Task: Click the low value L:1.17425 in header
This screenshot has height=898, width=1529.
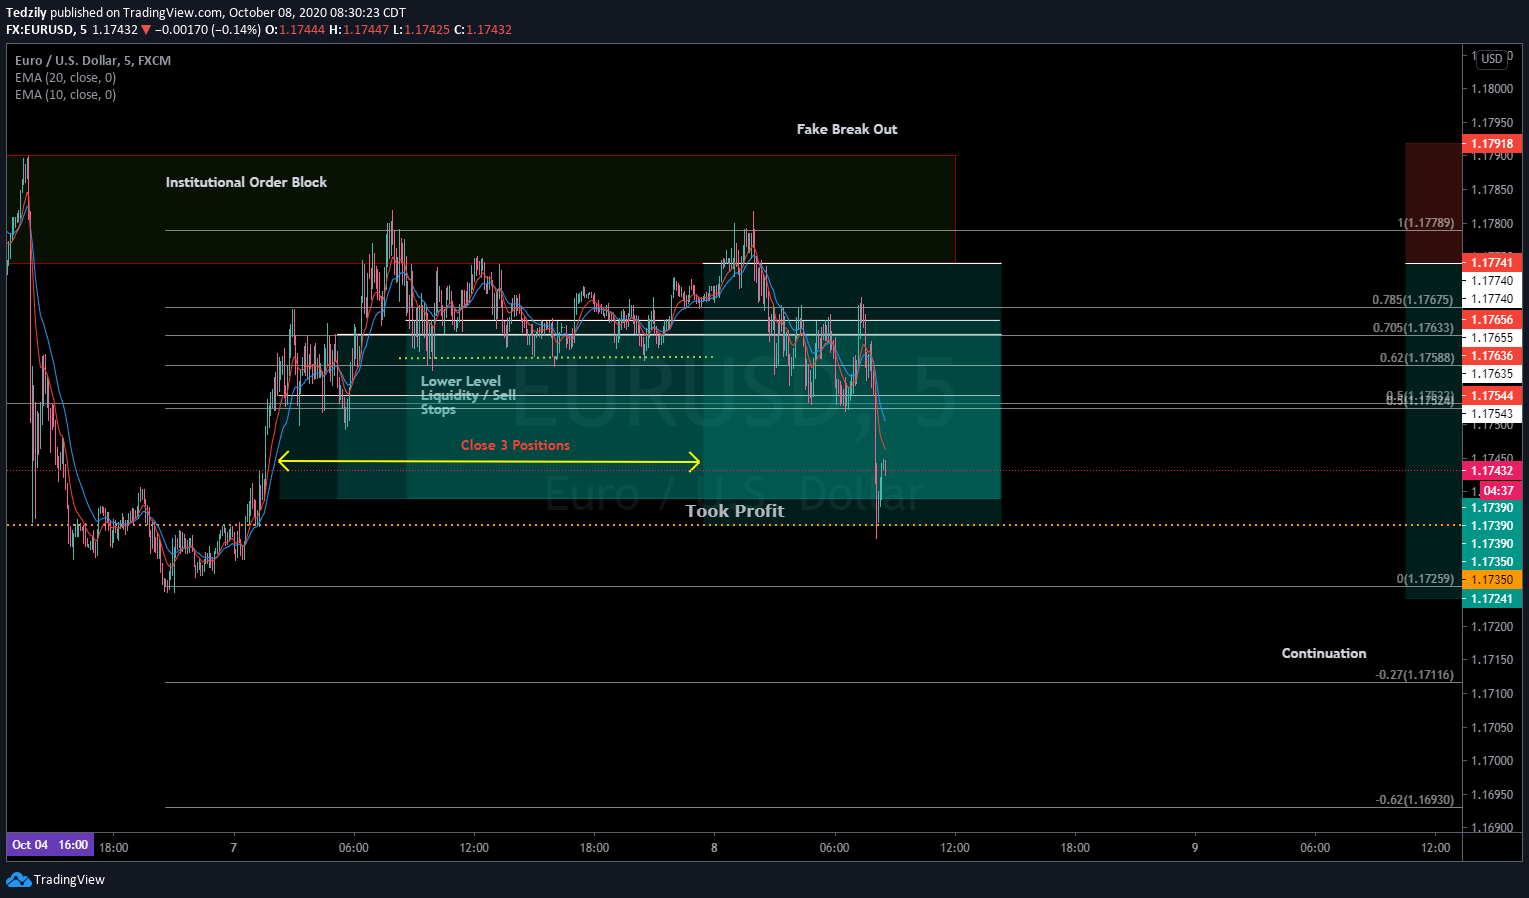Action: (x=422, y=30)
